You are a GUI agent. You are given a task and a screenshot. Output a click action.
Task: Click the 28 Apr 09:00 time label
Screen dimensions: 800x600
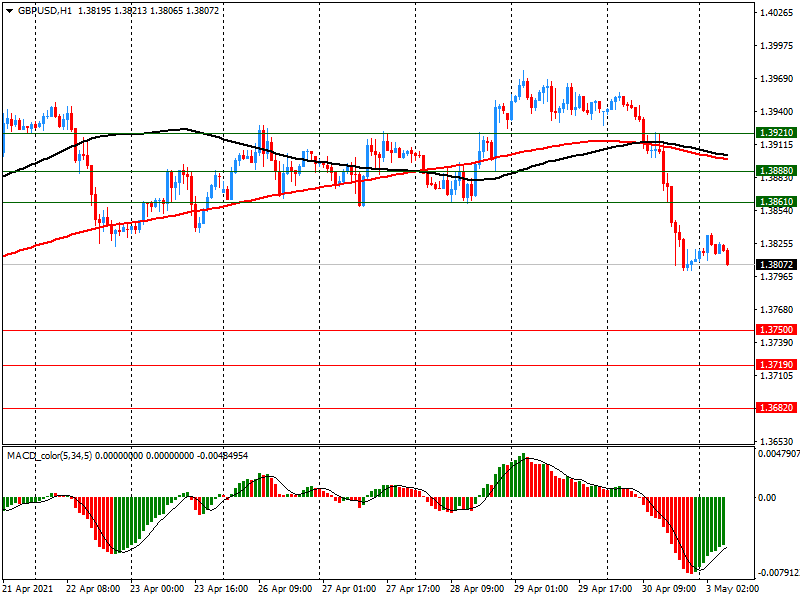pyautogui.click(x=480, y=589)
